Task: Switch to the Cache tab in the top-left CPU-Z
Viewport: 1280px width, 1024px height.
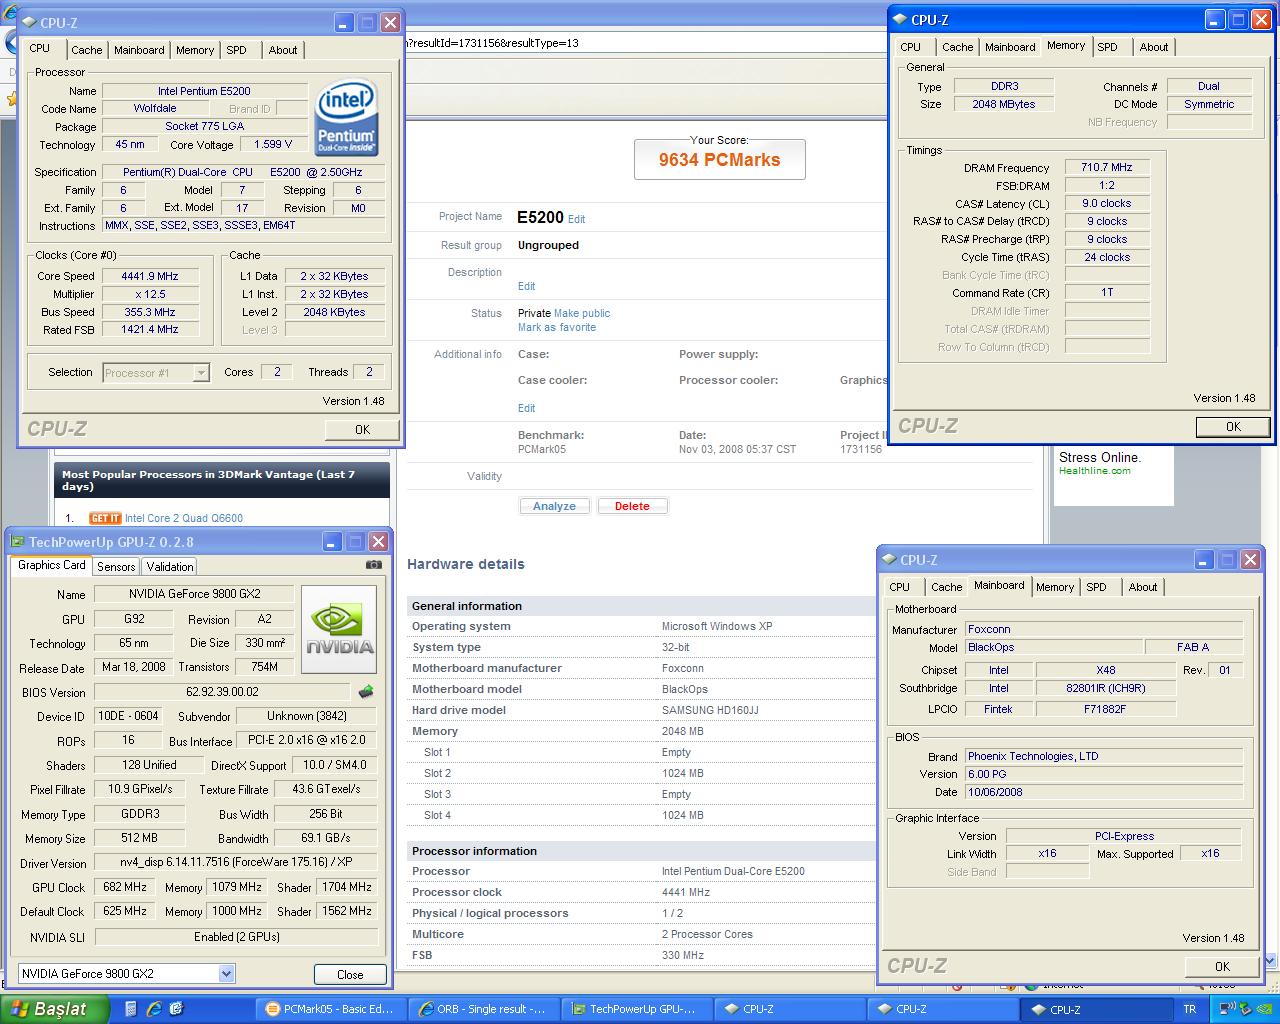Action: click(x=87, y=50)
